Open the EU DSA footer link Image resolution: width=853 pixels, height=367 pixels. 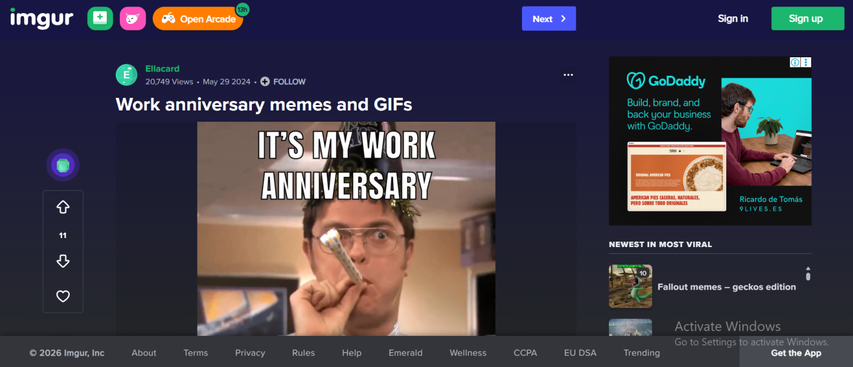580,353
